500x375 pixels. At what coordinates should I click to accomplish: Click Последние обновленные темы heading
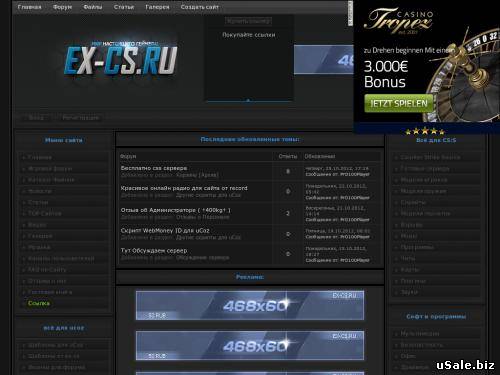(x=250, y=139)
